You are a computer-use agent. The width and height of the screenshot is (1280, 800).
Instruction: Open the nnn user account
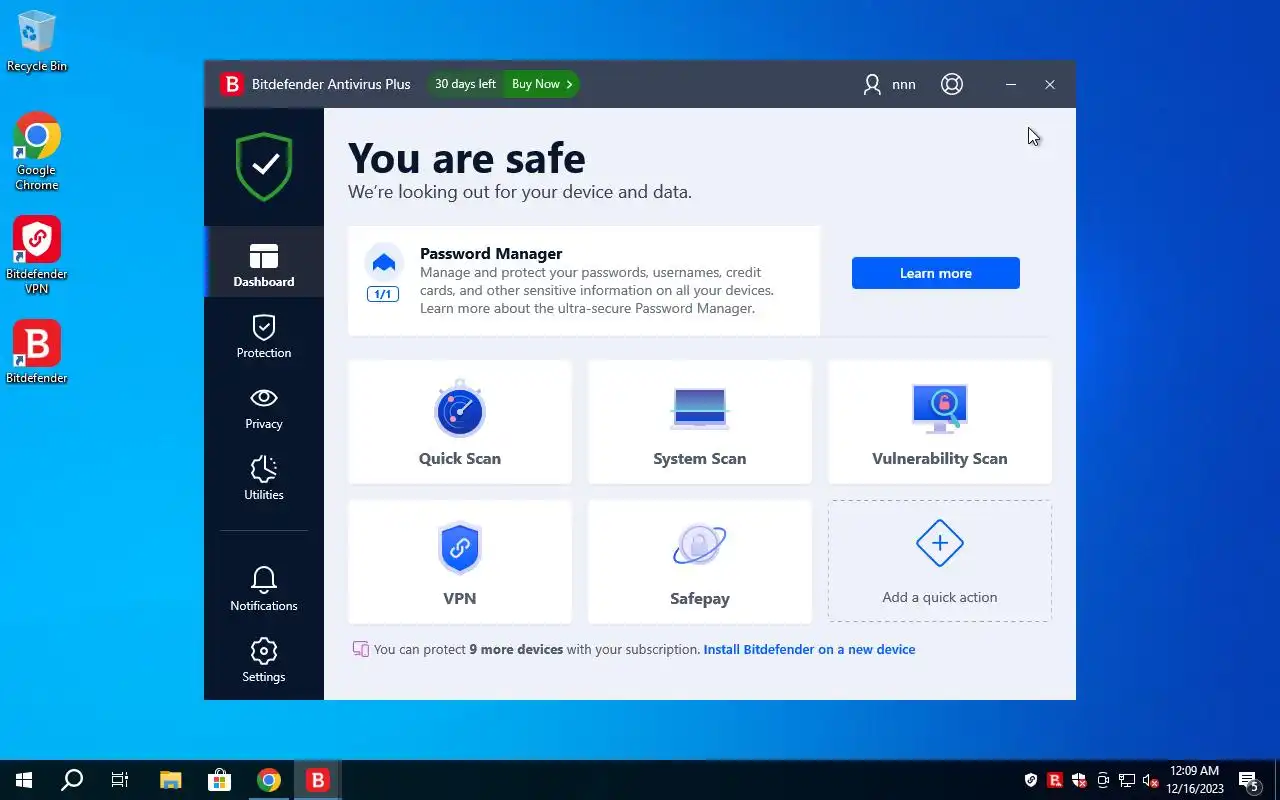click(889, 84)
